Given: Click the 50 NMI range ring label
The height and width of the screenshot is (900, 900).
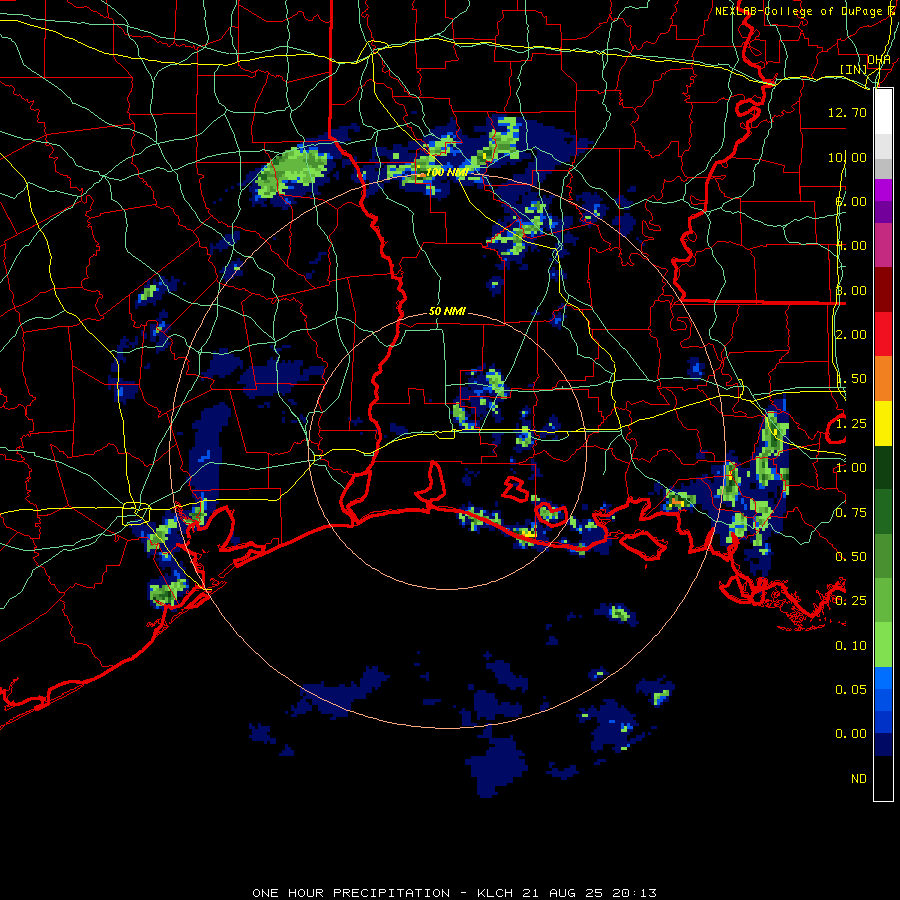Looking at the screenshot, I should [447, 311].
